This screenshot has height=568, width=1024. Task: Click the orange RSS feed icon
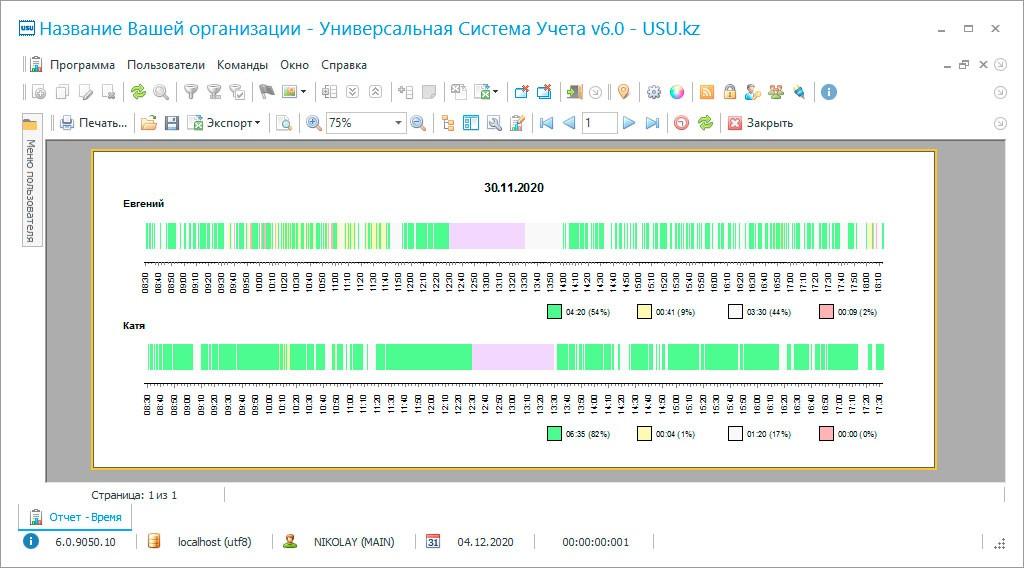707,92
